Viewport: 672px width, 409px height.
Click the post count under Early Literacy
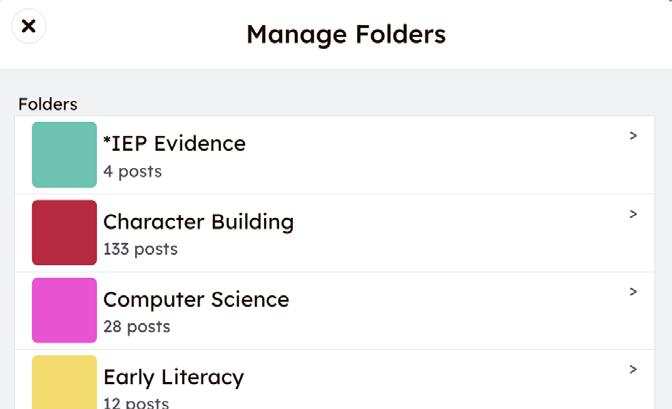(x=136, y=403)
